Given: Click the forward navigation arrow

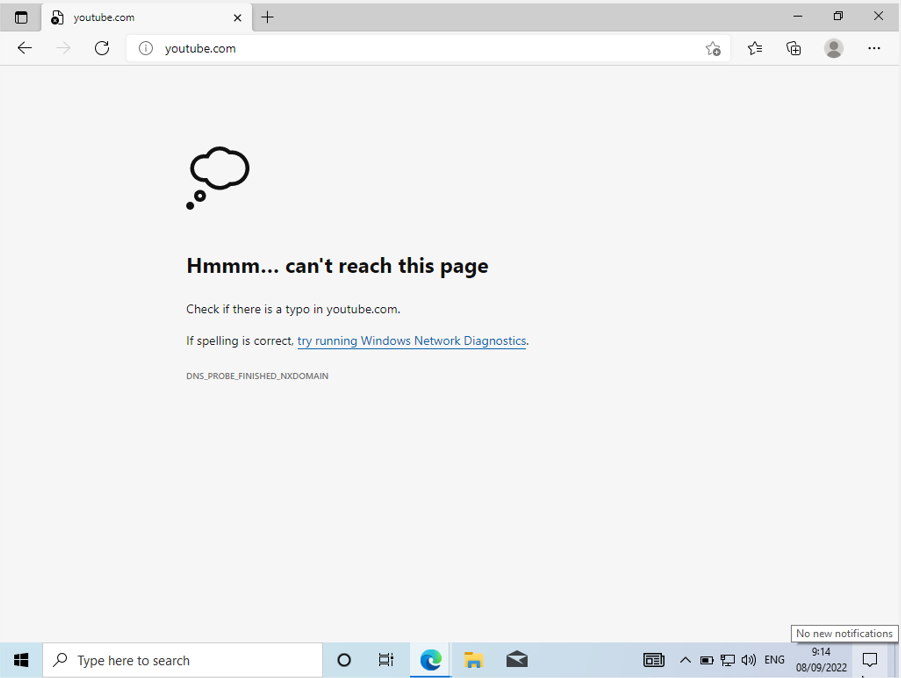Looking at the screenshot, I should 63,48.
